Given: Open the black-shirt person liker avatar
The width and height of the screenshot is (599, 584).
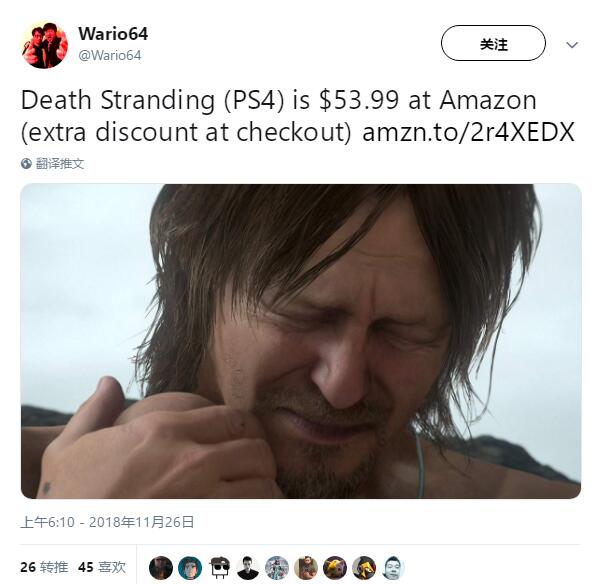Looking at the screenshot, I should click(x=248, y=568).
